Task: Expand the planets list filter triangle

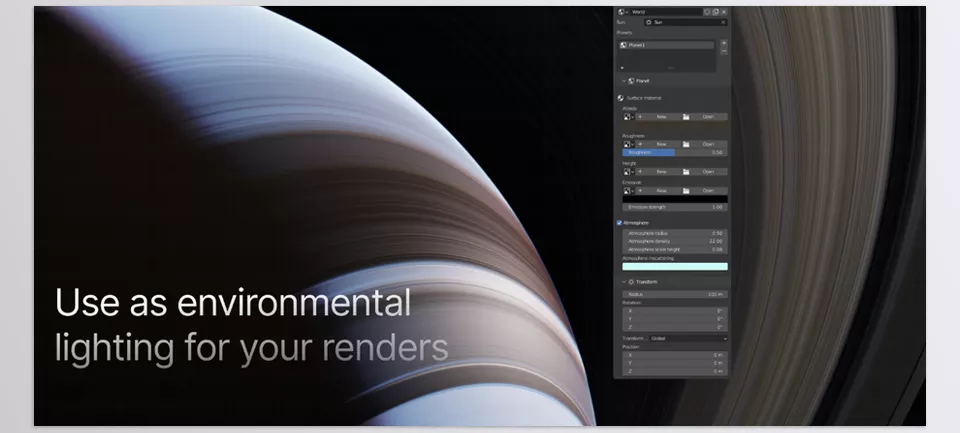Action: tap(623, 67)
